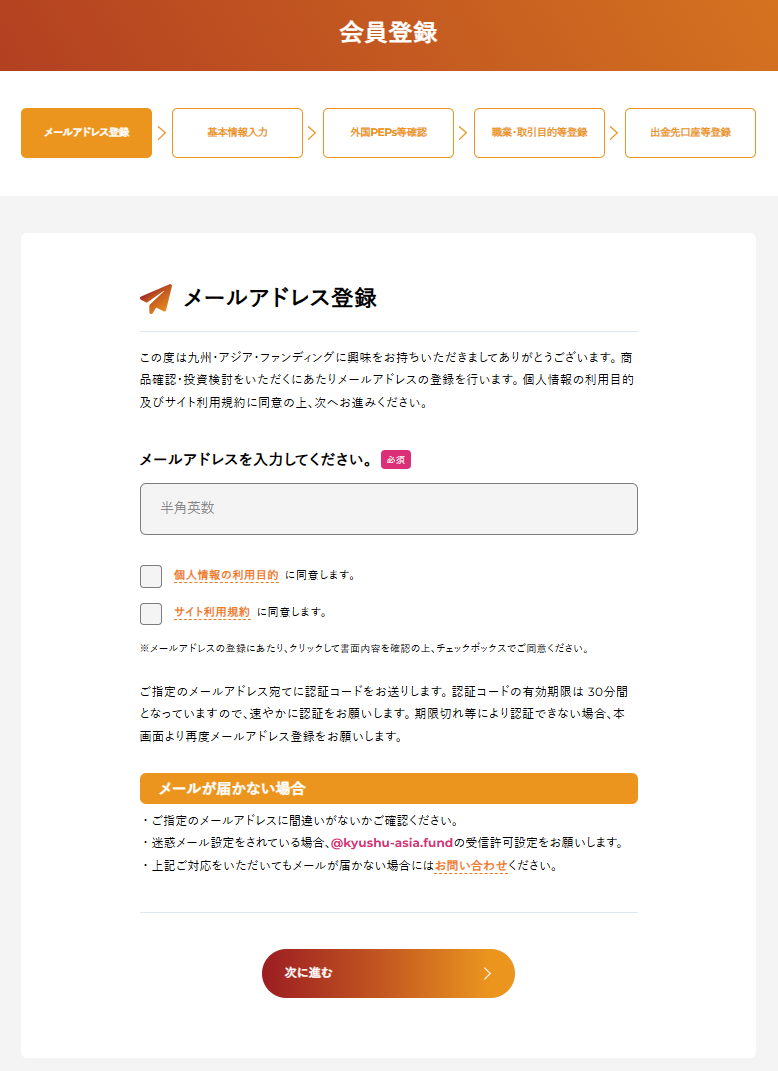This screenshot has height=1071, width=778.
Task: Focus the 半角英数 email address field
Action: pos(389,509)
